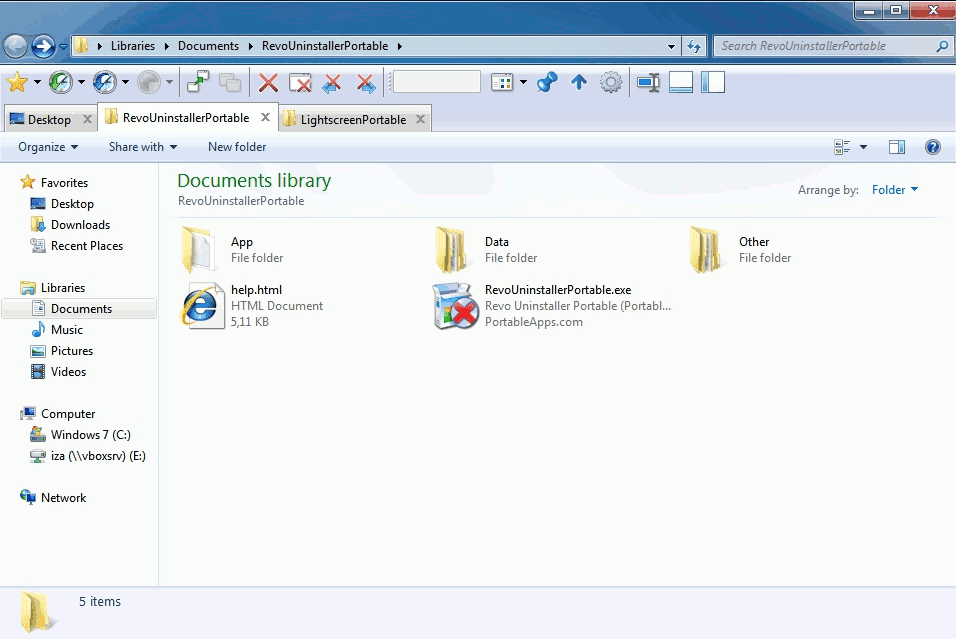Open the Arrange by Folder dropdown
Viewport: 956px width, 639px height.
[x=894, y=190]
